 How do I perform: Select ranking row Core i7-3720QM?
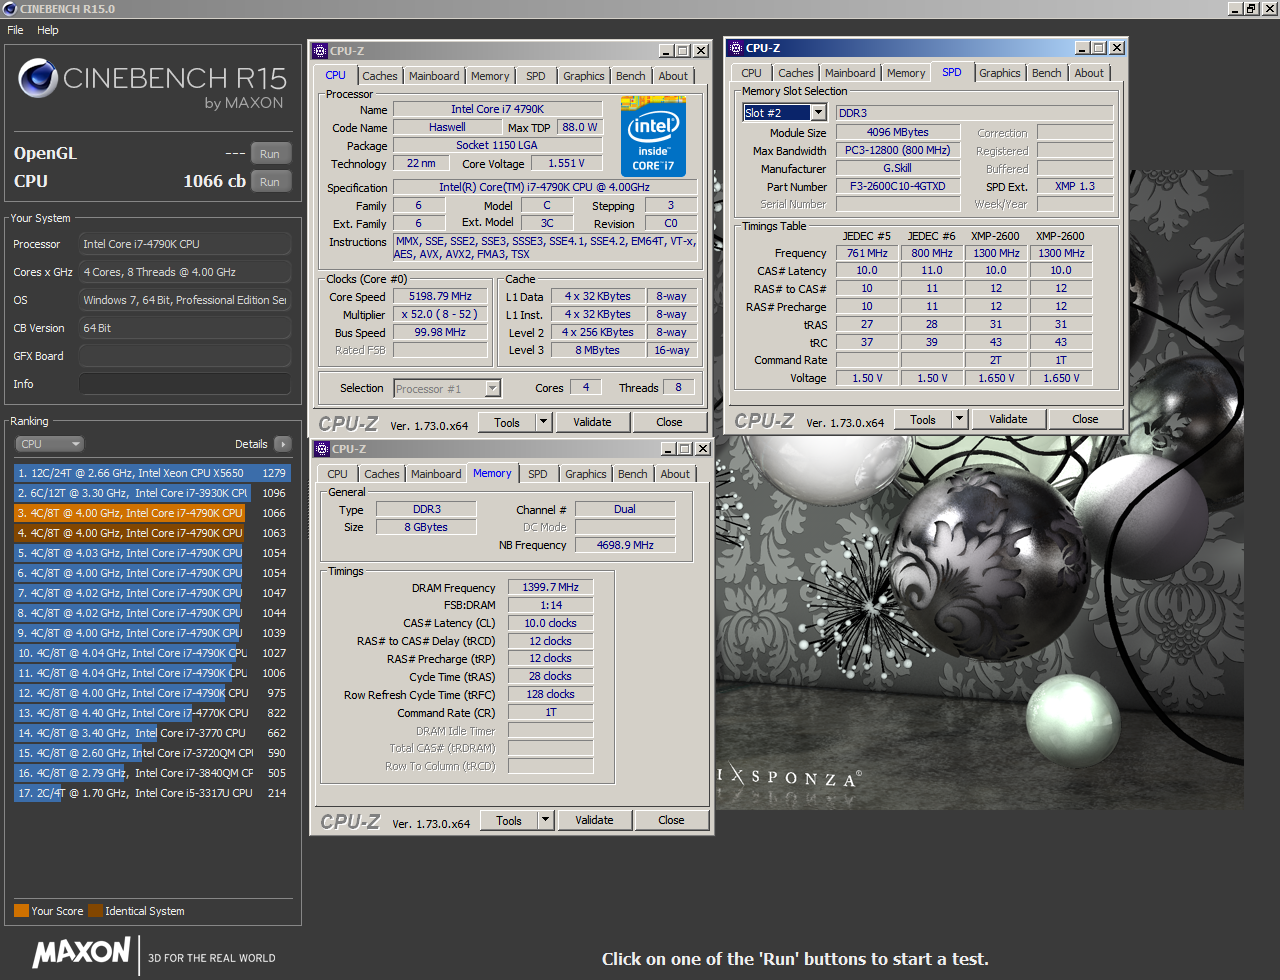[151, 753]
